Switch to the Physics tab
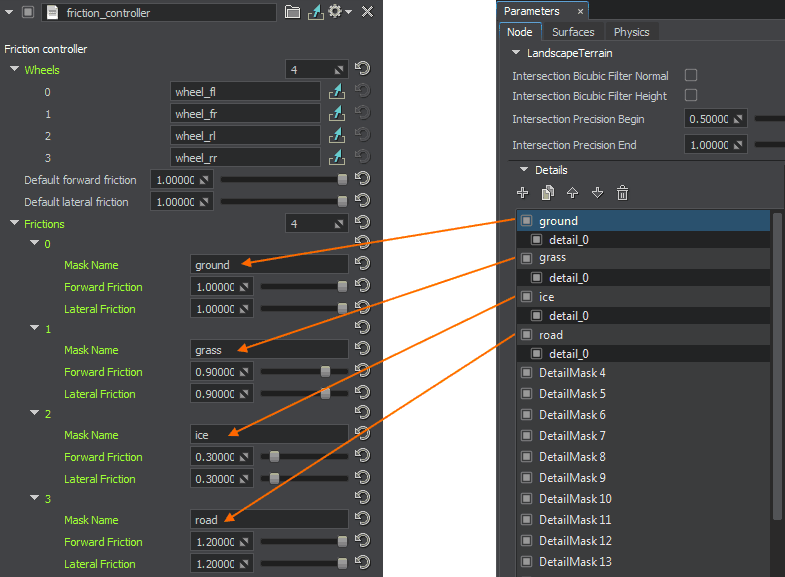 631,32
